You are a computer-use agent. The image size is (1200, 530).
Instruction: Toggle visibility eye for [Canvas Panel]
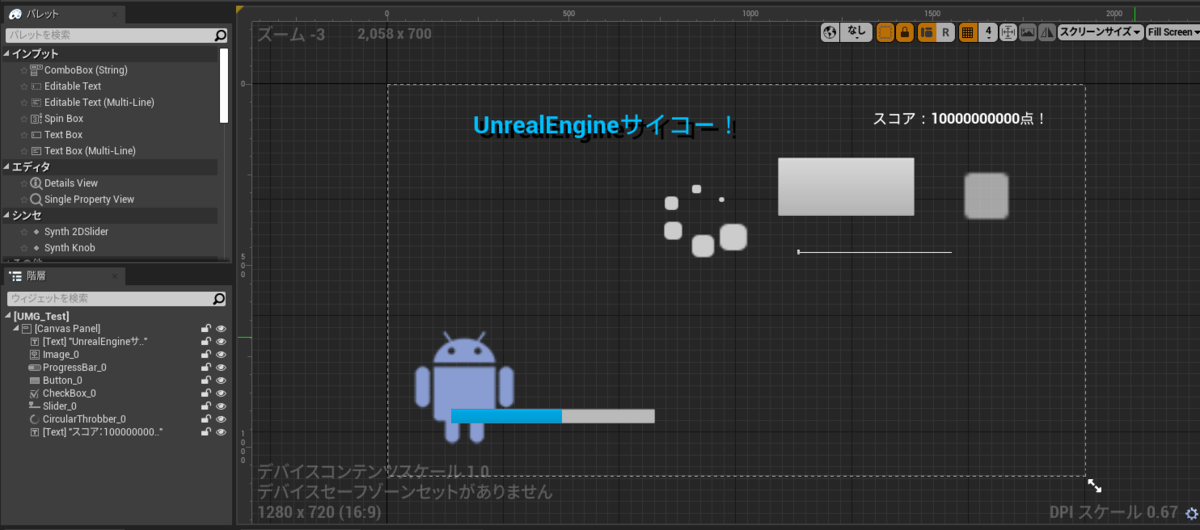pyautogui.click(x=221, y=329)
